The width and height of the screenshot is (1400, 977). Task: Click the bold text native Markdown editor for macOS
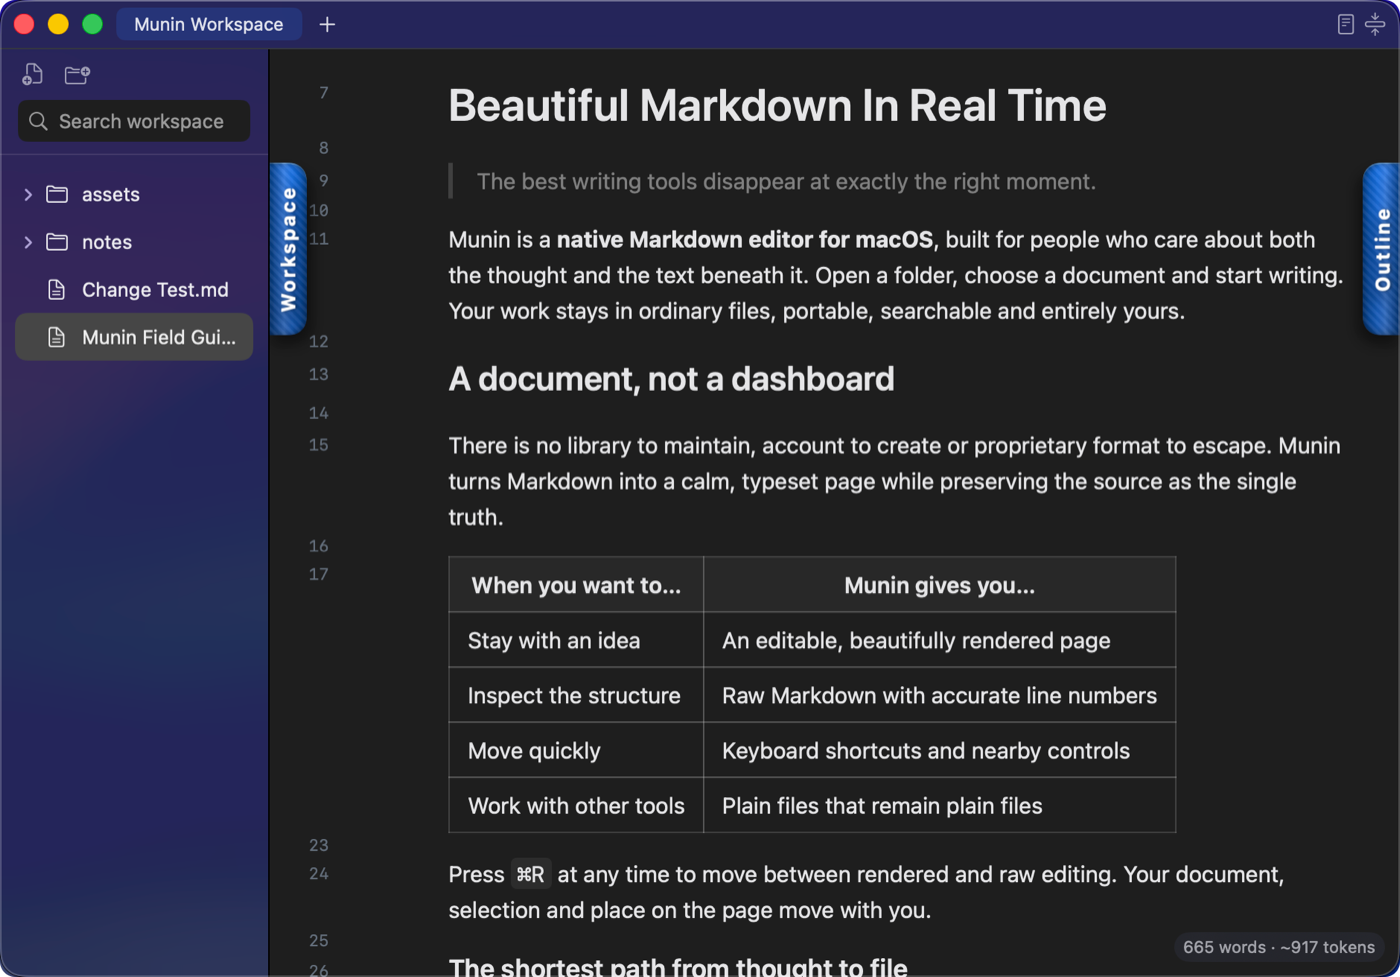pos(745,240)
